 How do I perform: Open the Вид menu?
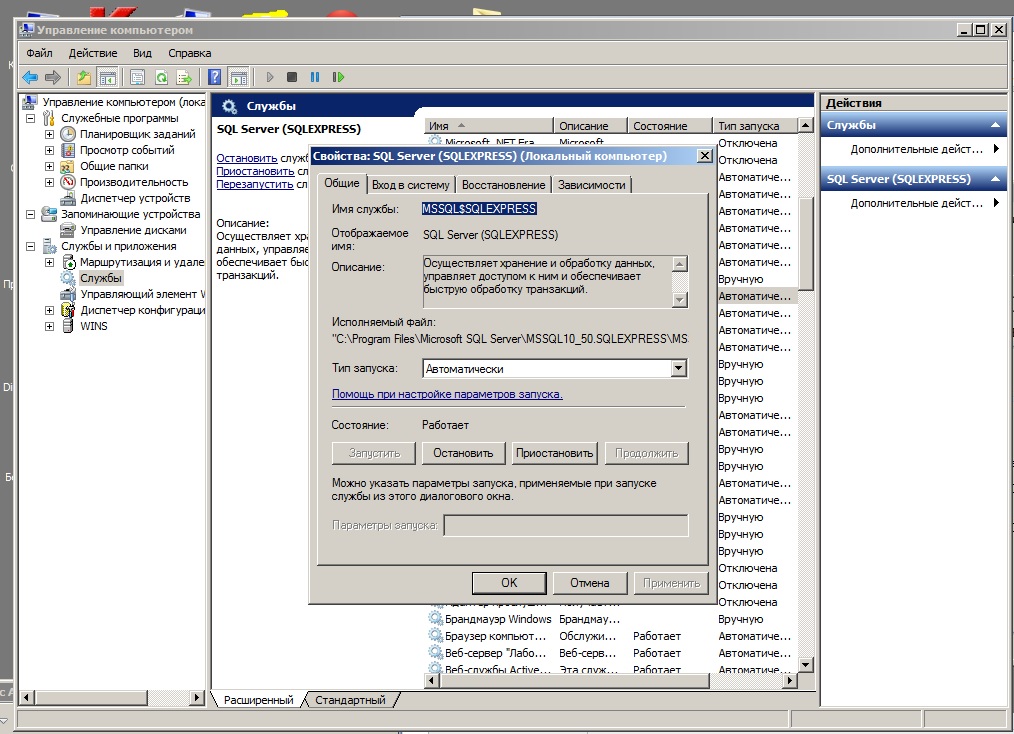[x=142, y=53]
